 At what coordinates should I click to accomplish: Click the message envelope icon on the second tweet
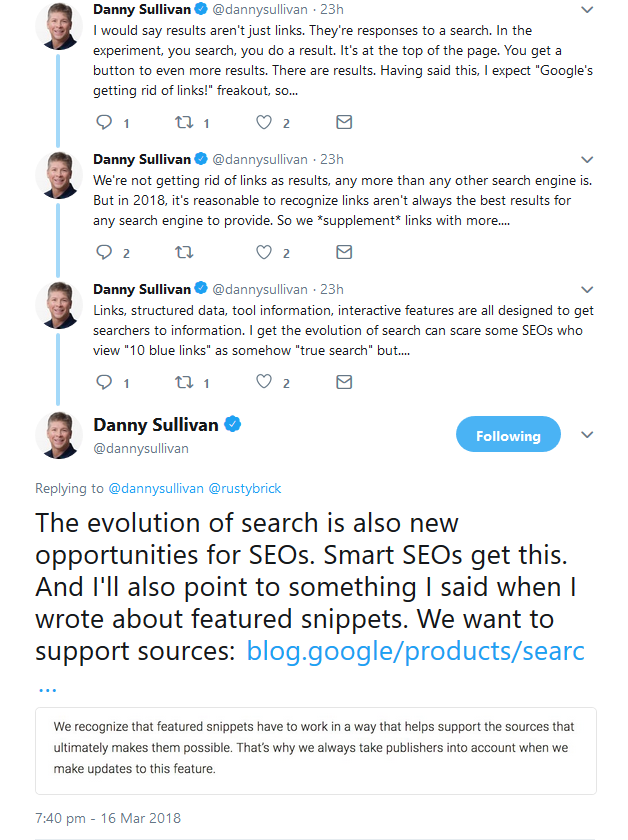344,252
